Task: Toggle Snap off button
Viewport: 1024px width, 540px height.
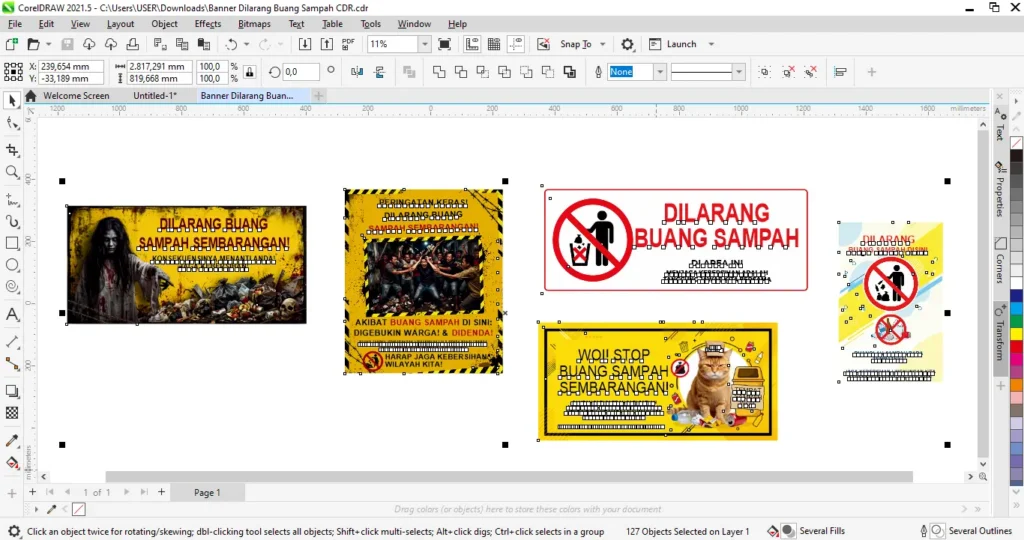Action: [x=543, y=44]
